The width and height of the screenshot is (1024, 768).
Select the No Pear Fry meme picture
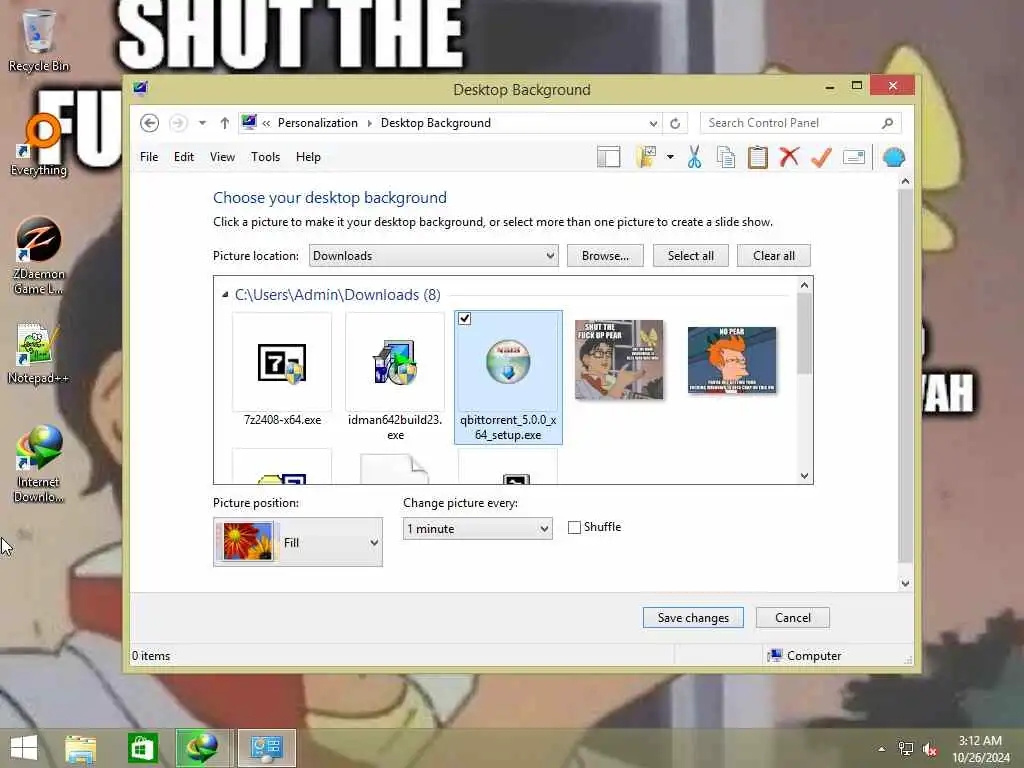click(x=732, y=360)
